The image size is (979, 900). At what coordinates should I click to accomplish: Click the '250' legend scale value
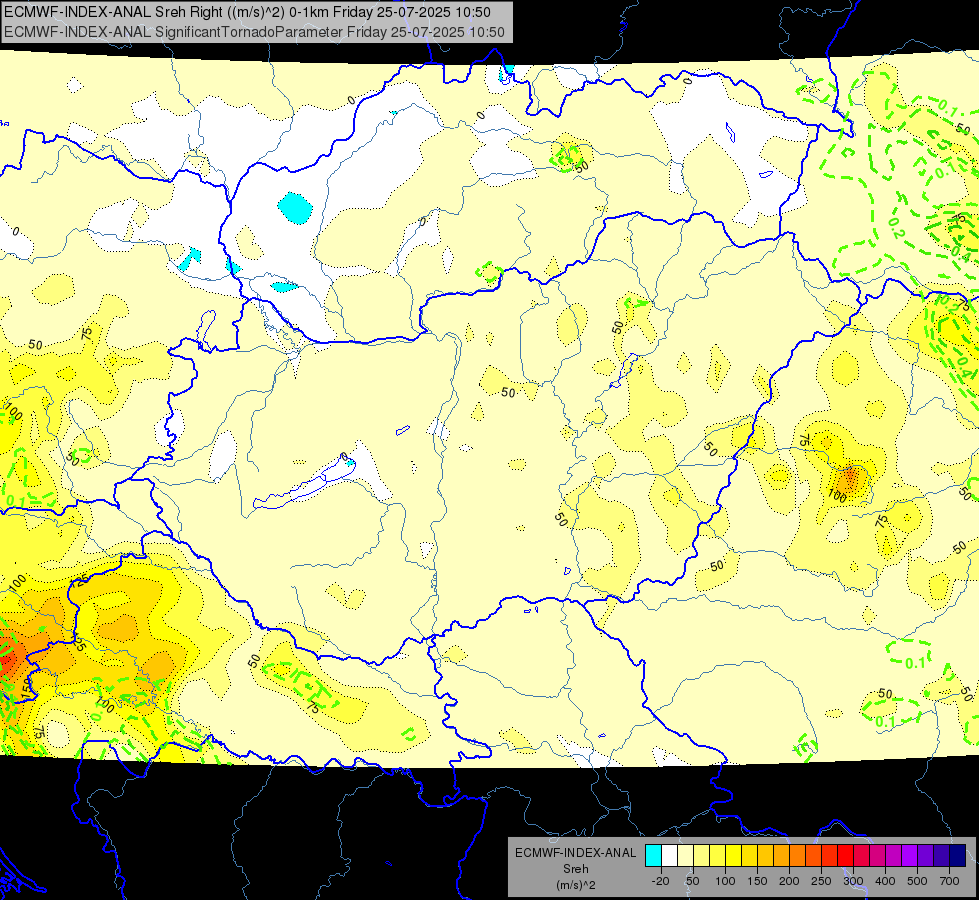coord(821,881)
